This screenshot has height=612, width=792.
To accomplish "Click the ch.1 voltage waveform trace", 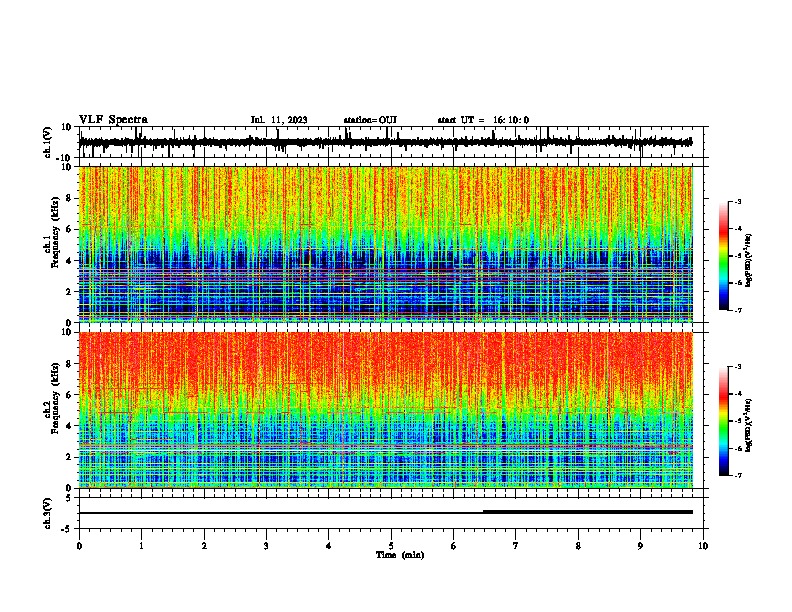I will [x=386, y=142].
